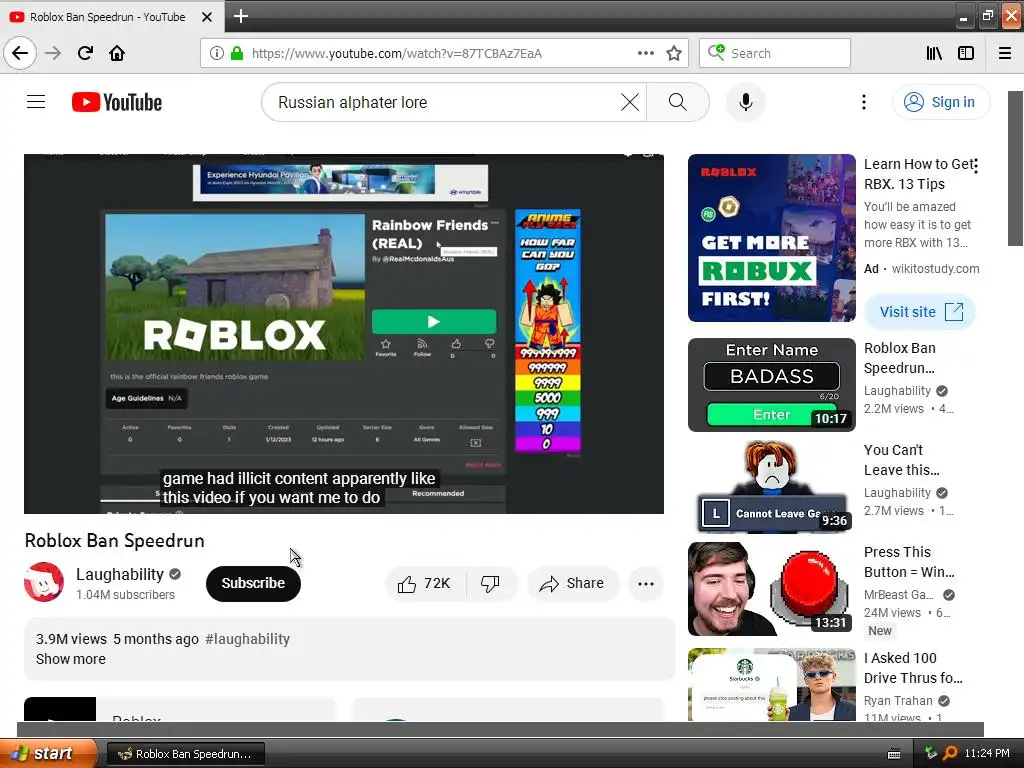Start voice search with microphone icon
The width and height of the screenshot is (1024, 768).
[x=745, y=102]
